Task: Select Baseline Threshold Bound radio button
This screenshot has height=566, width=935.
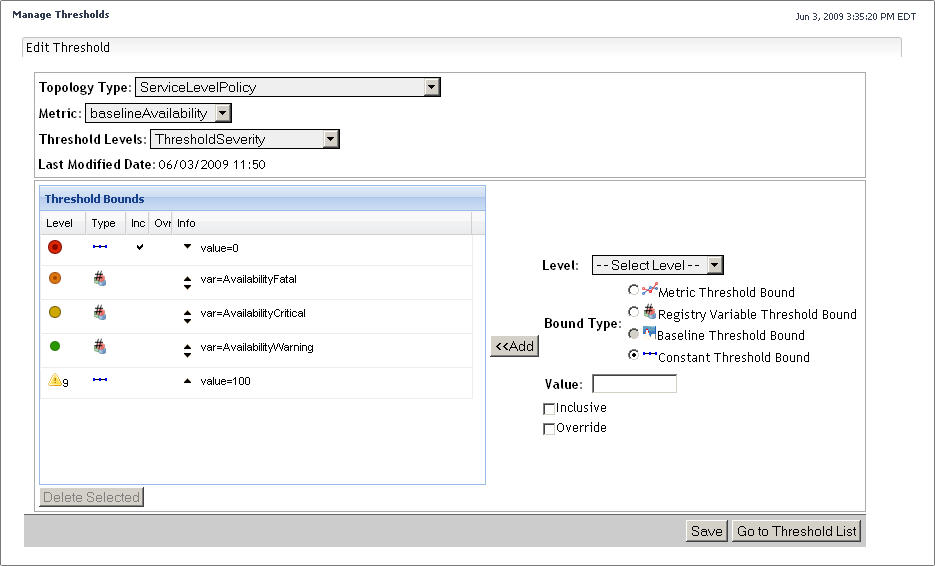Action: [x=633, y=333]
